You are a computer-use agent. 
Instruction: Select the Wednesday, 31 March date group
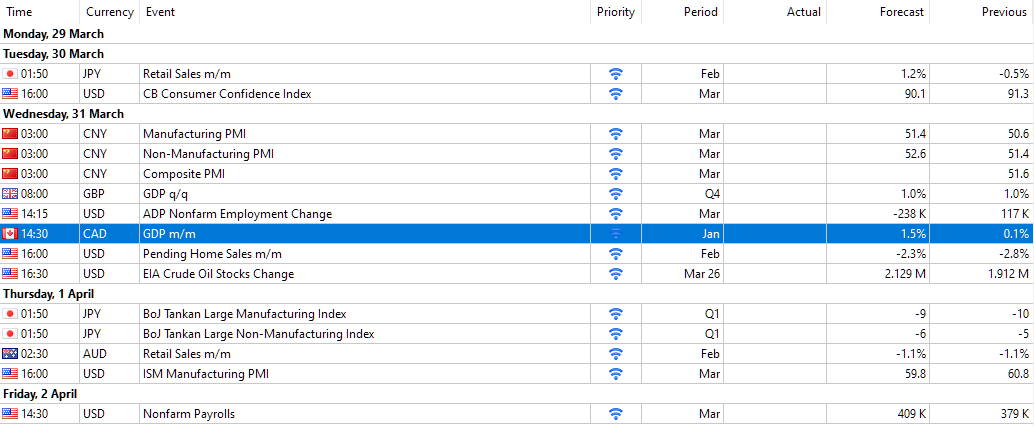pyautogui.click(x=64, y=114)
